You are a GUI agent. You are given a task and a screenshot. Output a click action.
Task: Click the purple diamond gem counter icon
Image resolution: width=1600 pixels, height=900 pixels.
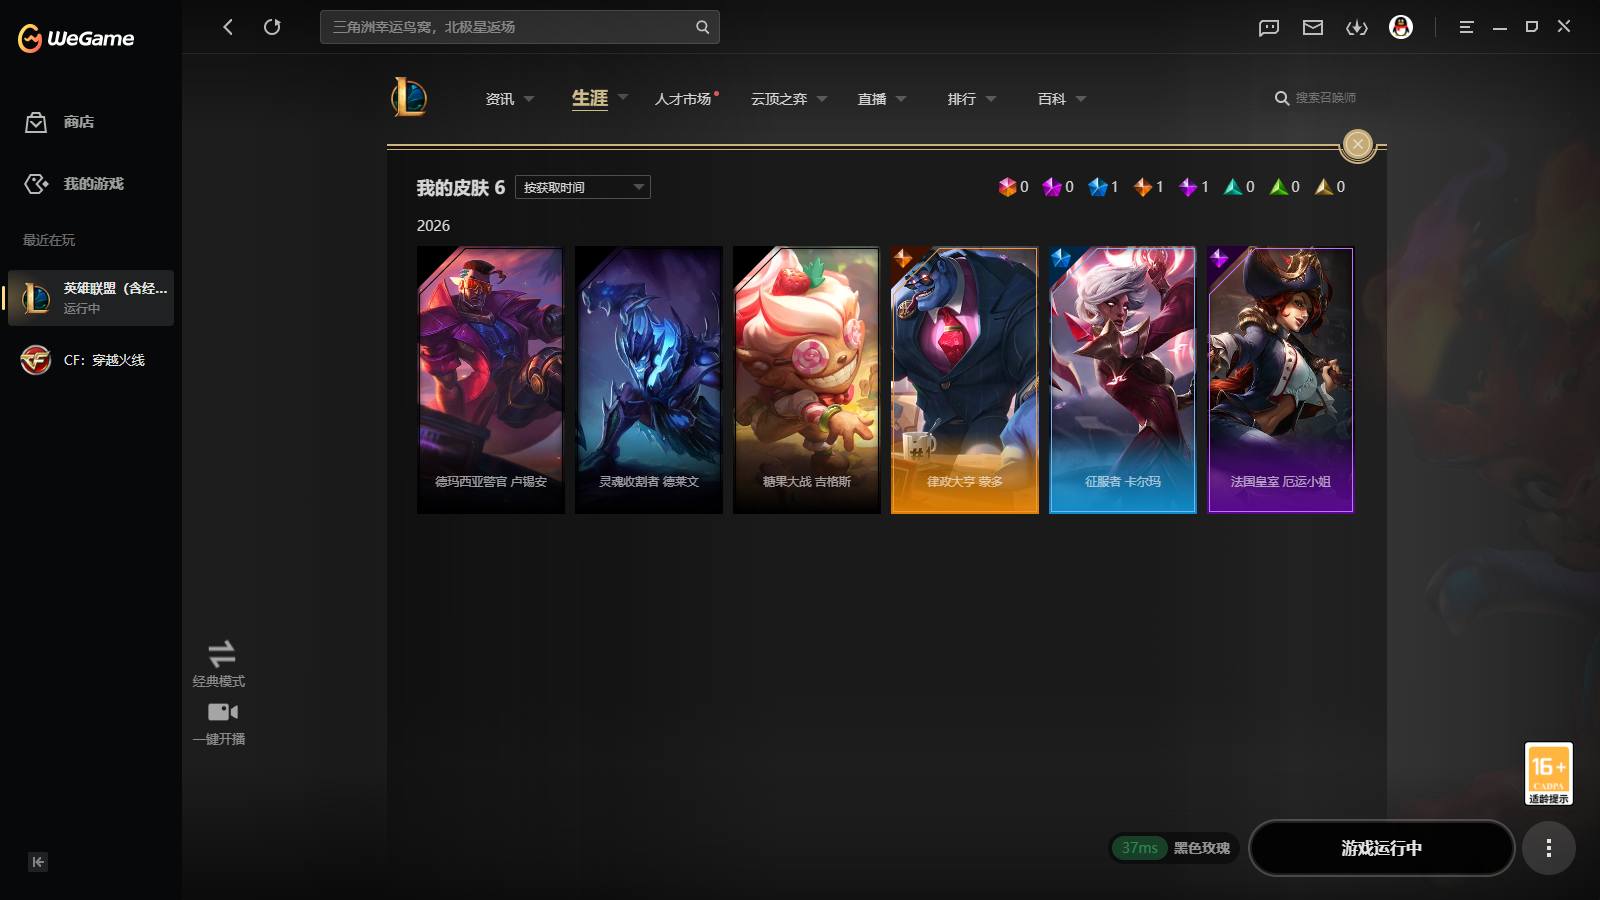[x=1188, y=187]
